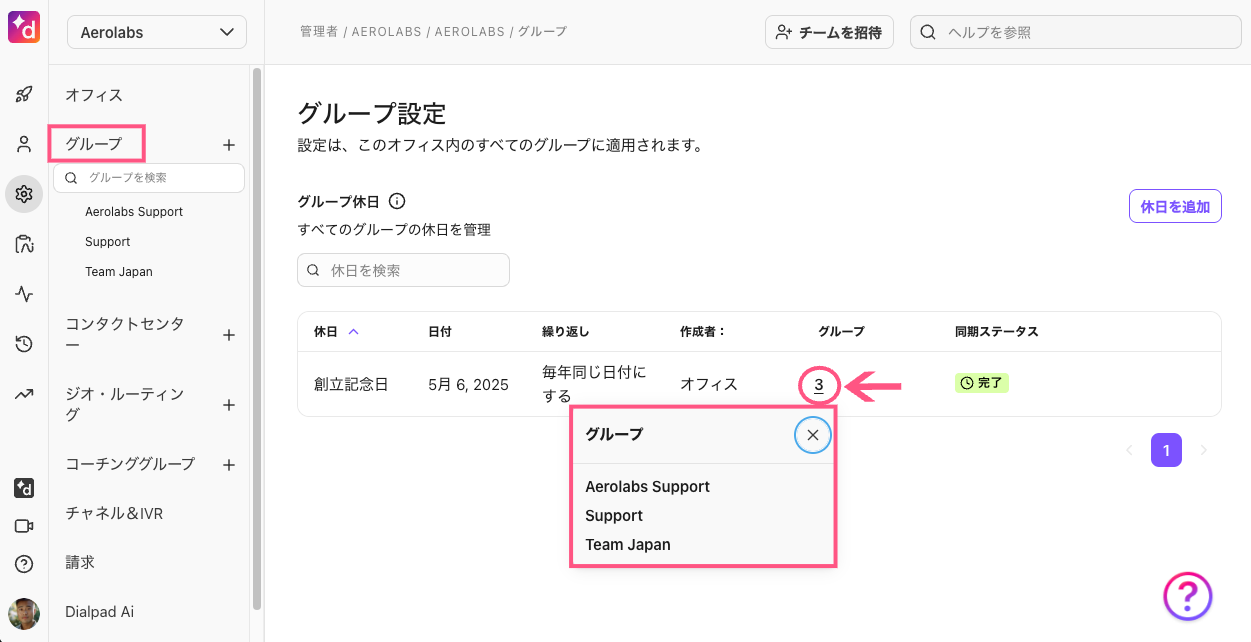The height and width of the screenshot is (642, 1251).
Task: Select Aerolabs Support group in sidebar
Action: point(134,212)
